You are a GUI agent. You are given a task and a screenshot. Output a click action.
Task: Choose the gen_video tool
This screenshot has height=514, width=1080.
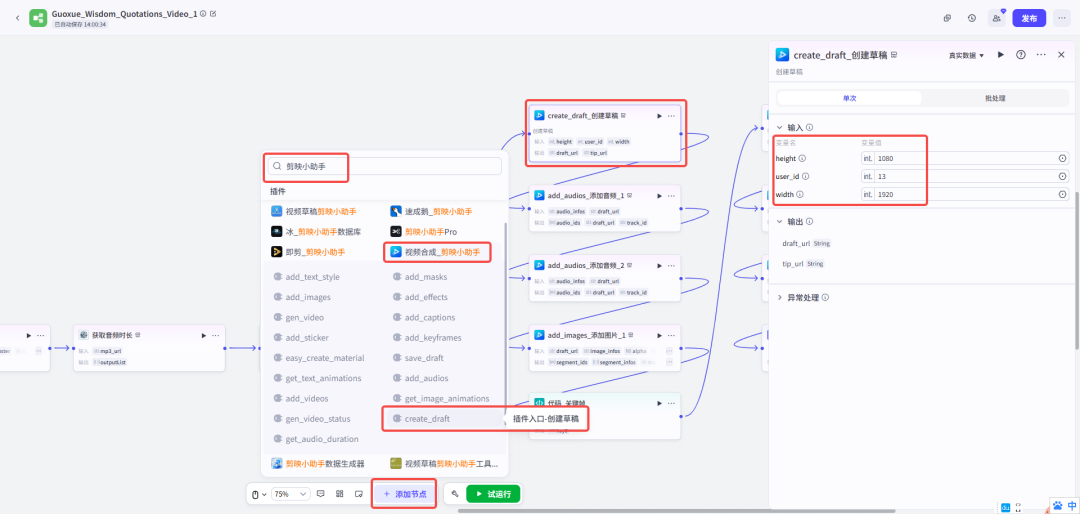click(x=298, y=318)
